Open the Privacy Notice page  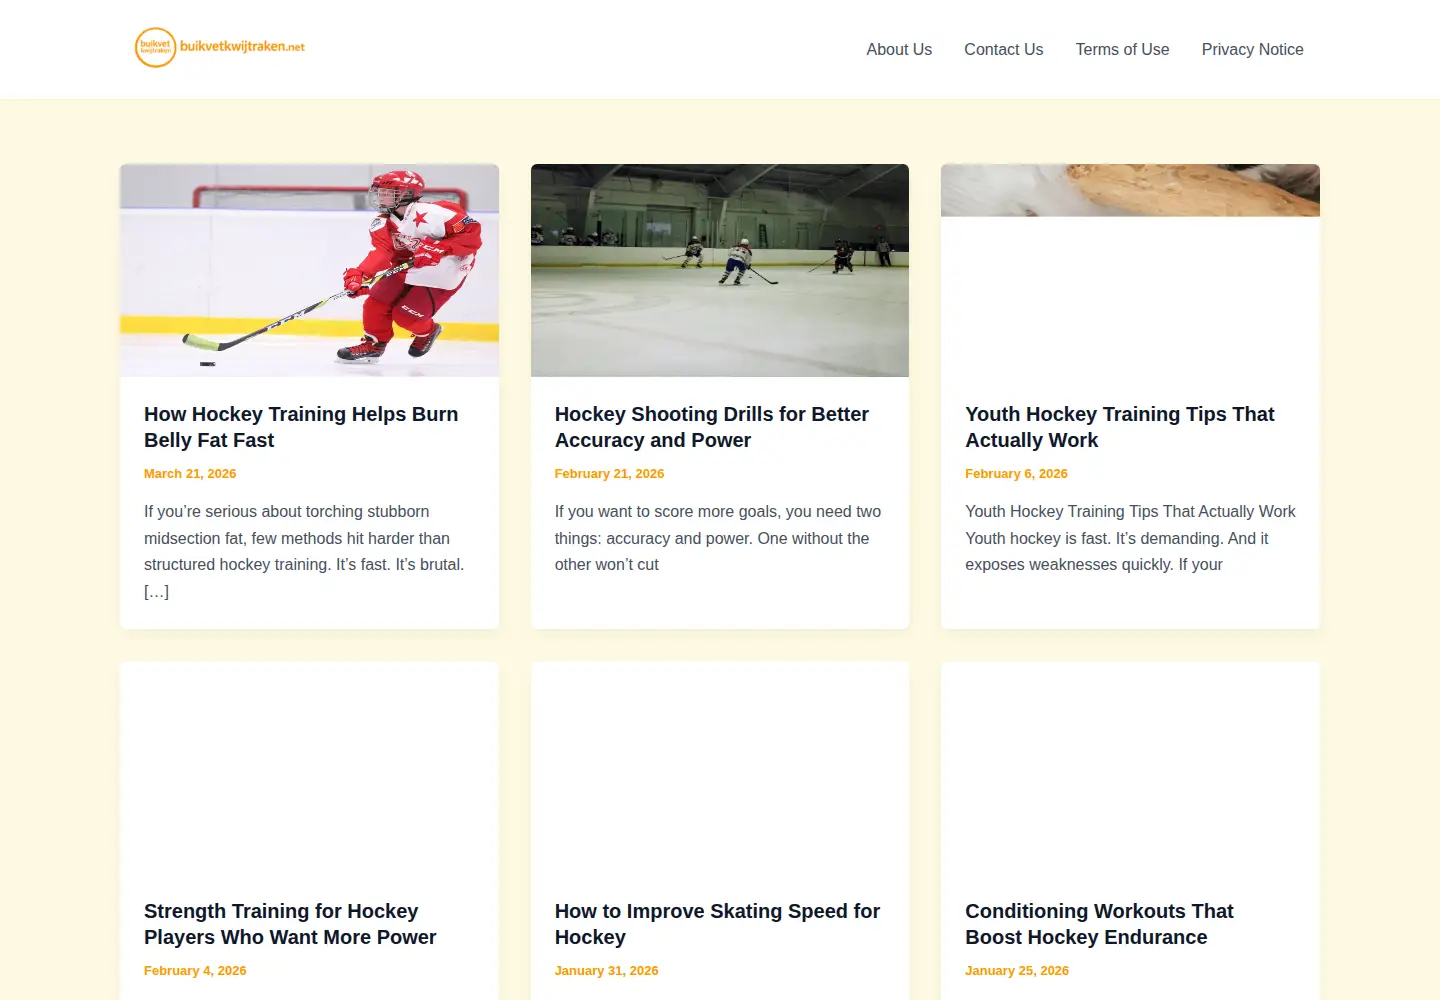point(1252,49)
